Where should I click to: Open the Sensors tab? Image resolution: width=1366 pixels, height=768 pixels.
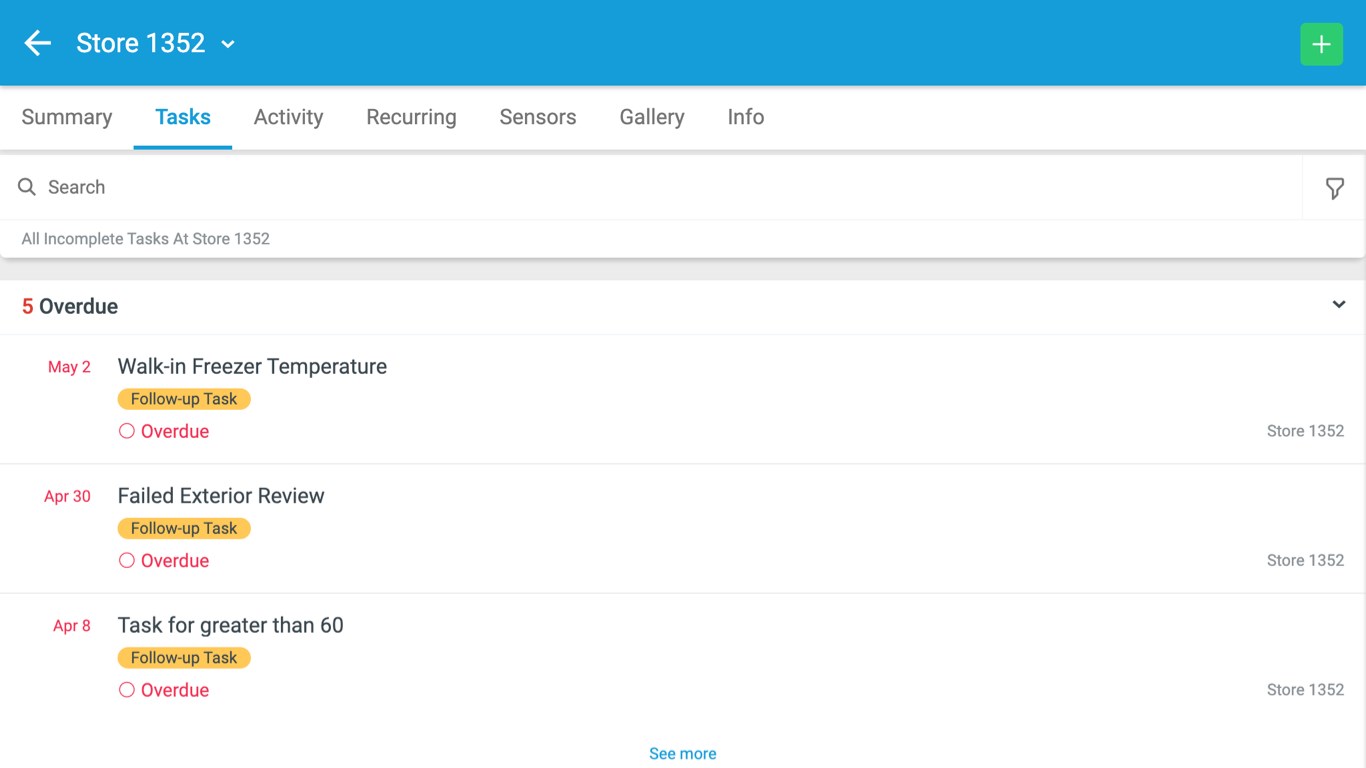click(537, 117)
